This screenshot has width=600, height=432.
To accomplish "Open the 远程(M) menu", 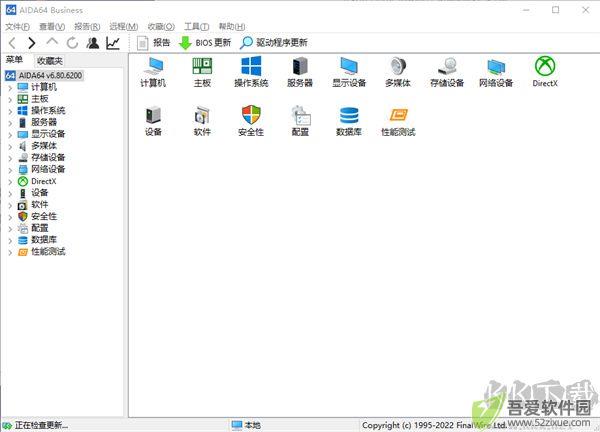I will [x=124, y=26].
